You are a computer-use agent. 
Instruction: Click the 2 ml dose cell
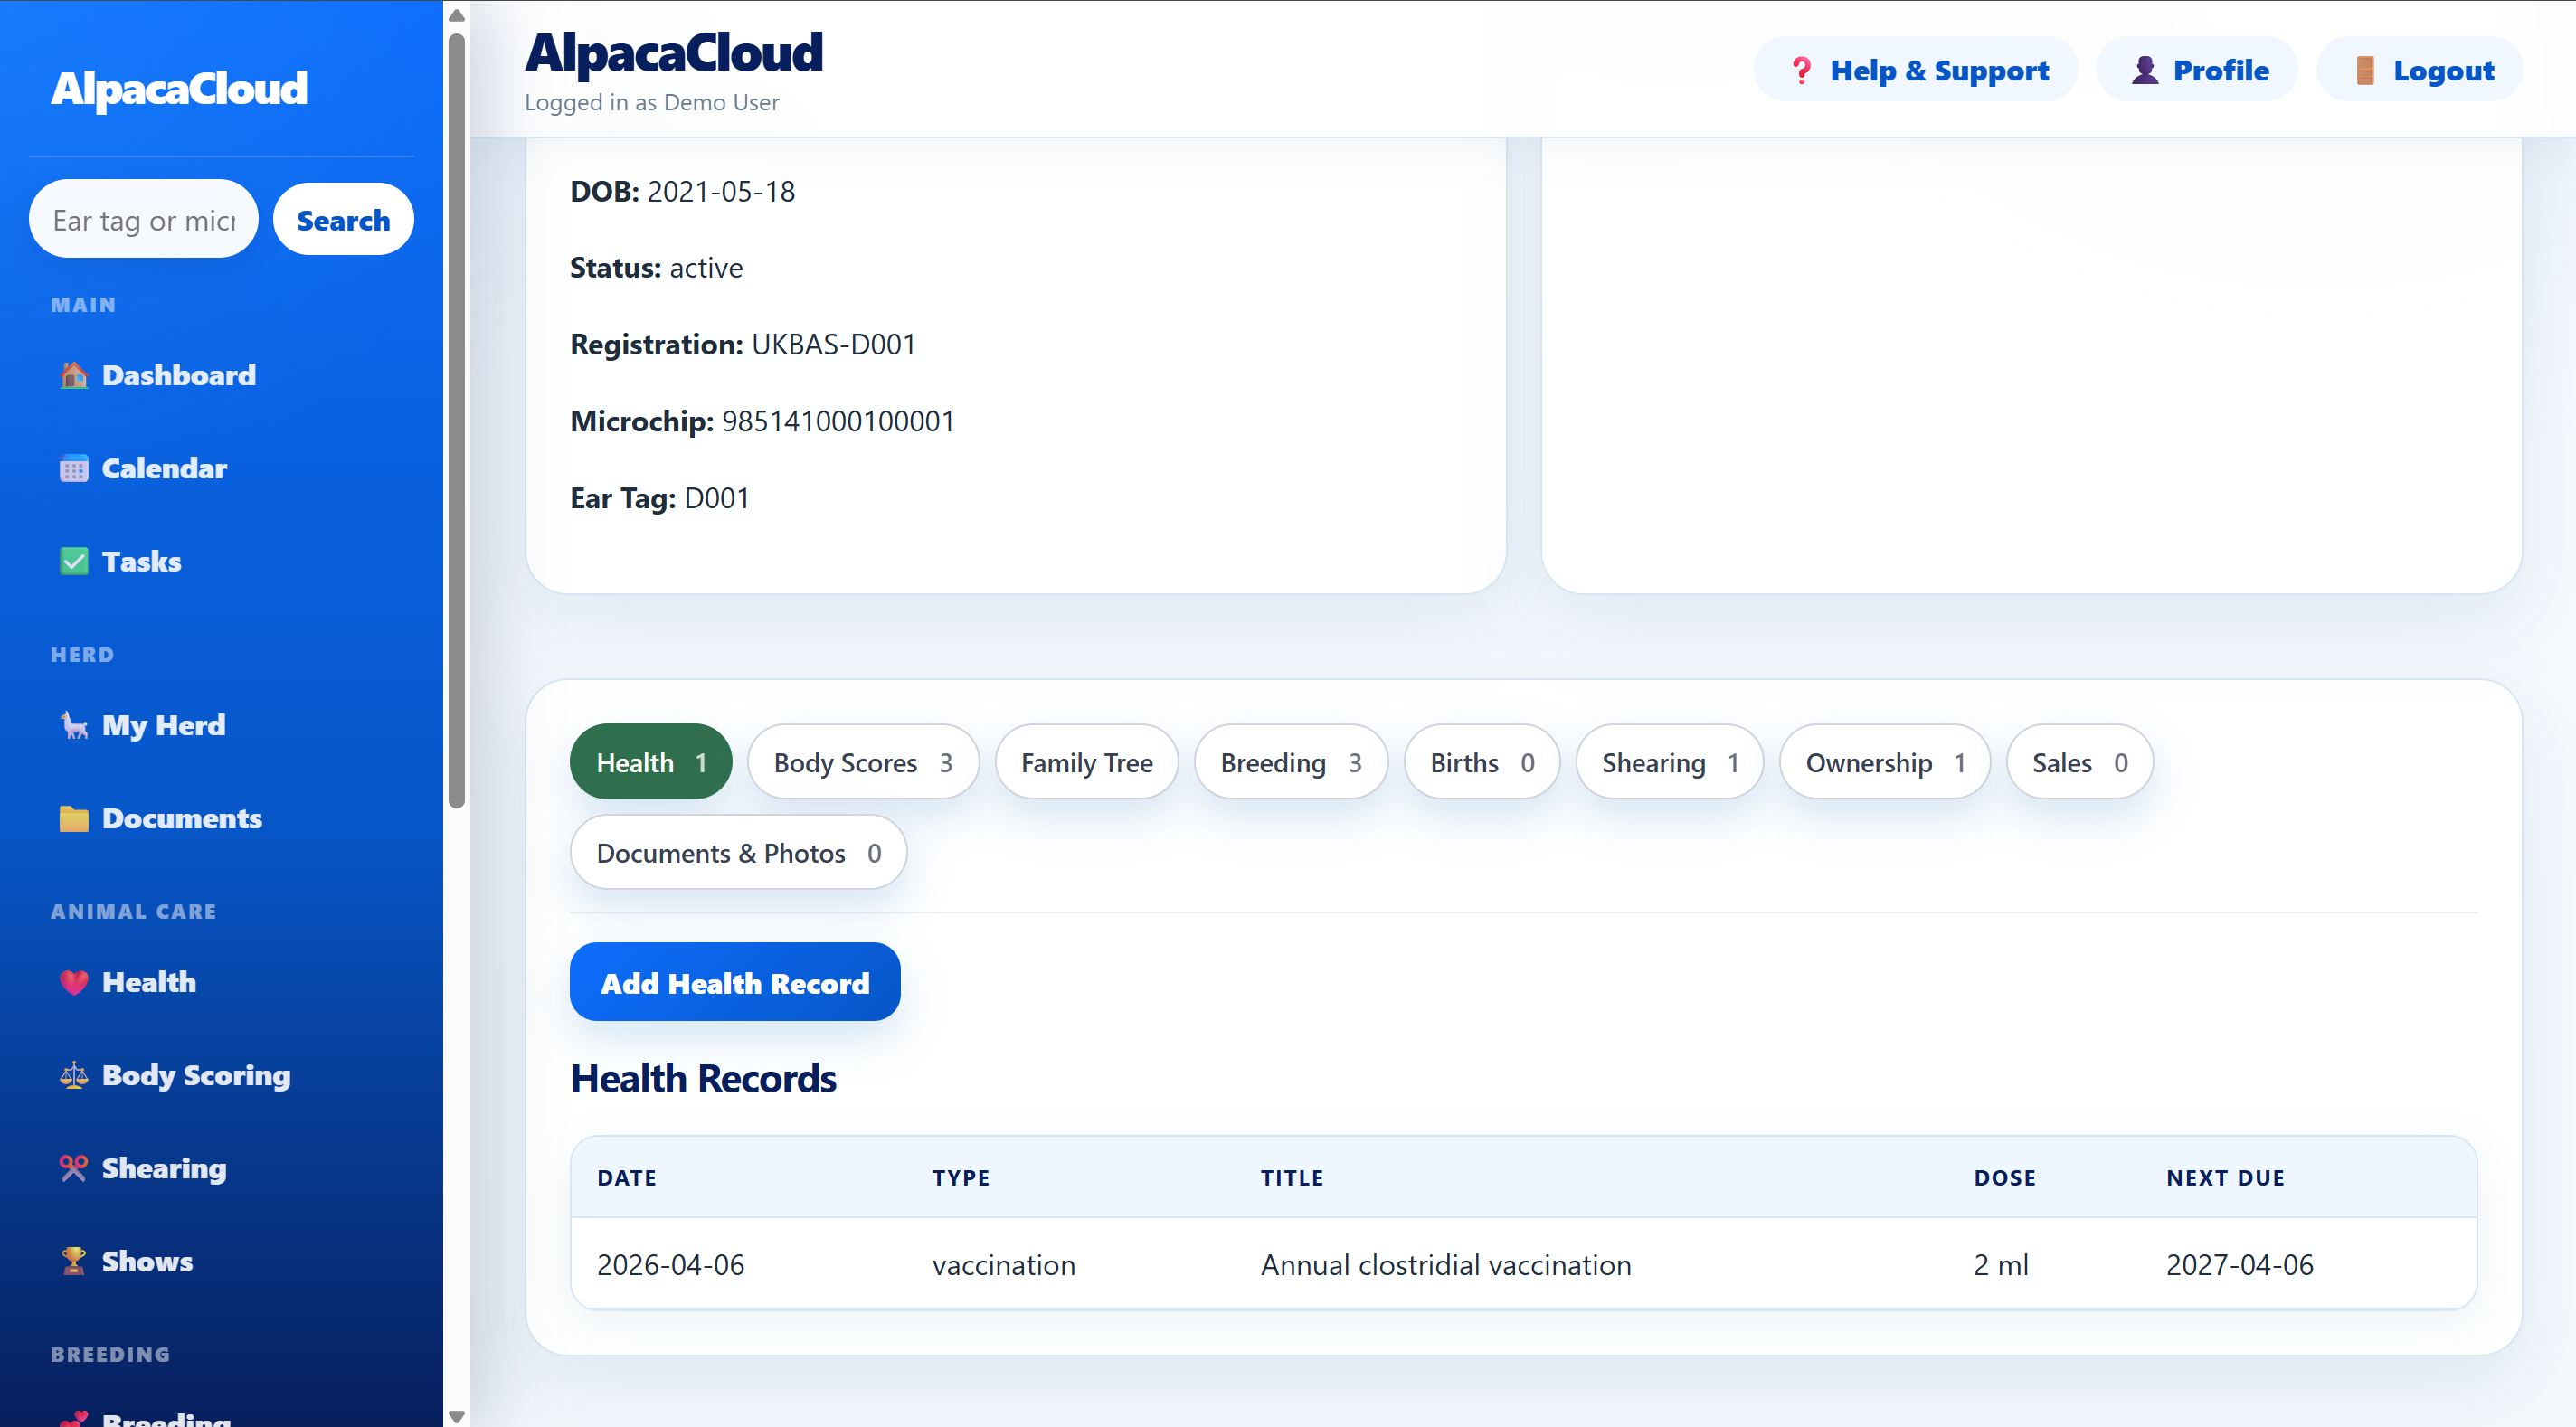2001,1264
